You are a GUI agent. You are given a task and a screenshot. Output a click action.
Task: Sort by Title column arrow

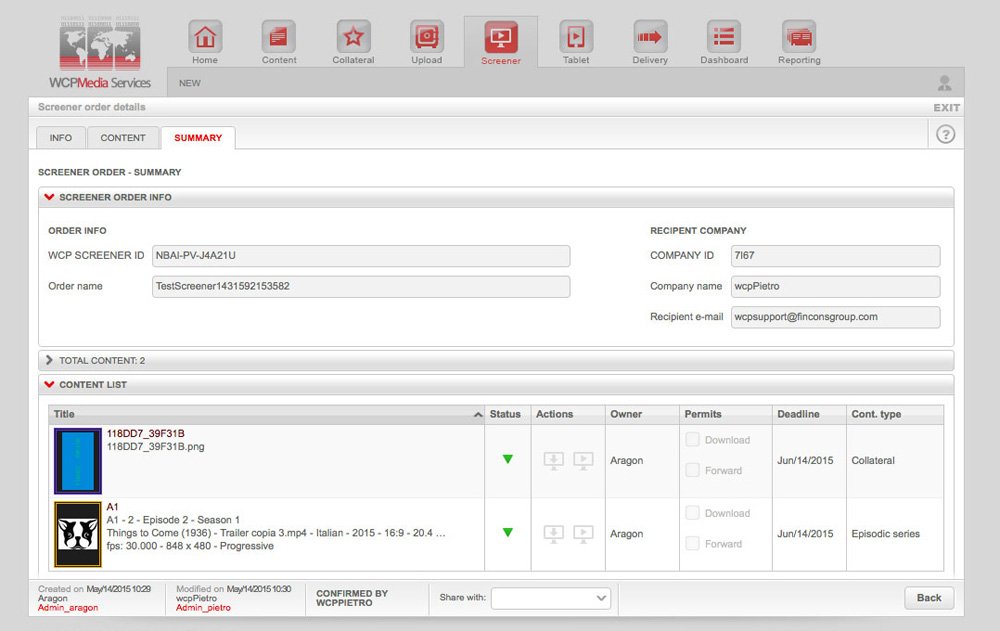[x=478, y=415]
